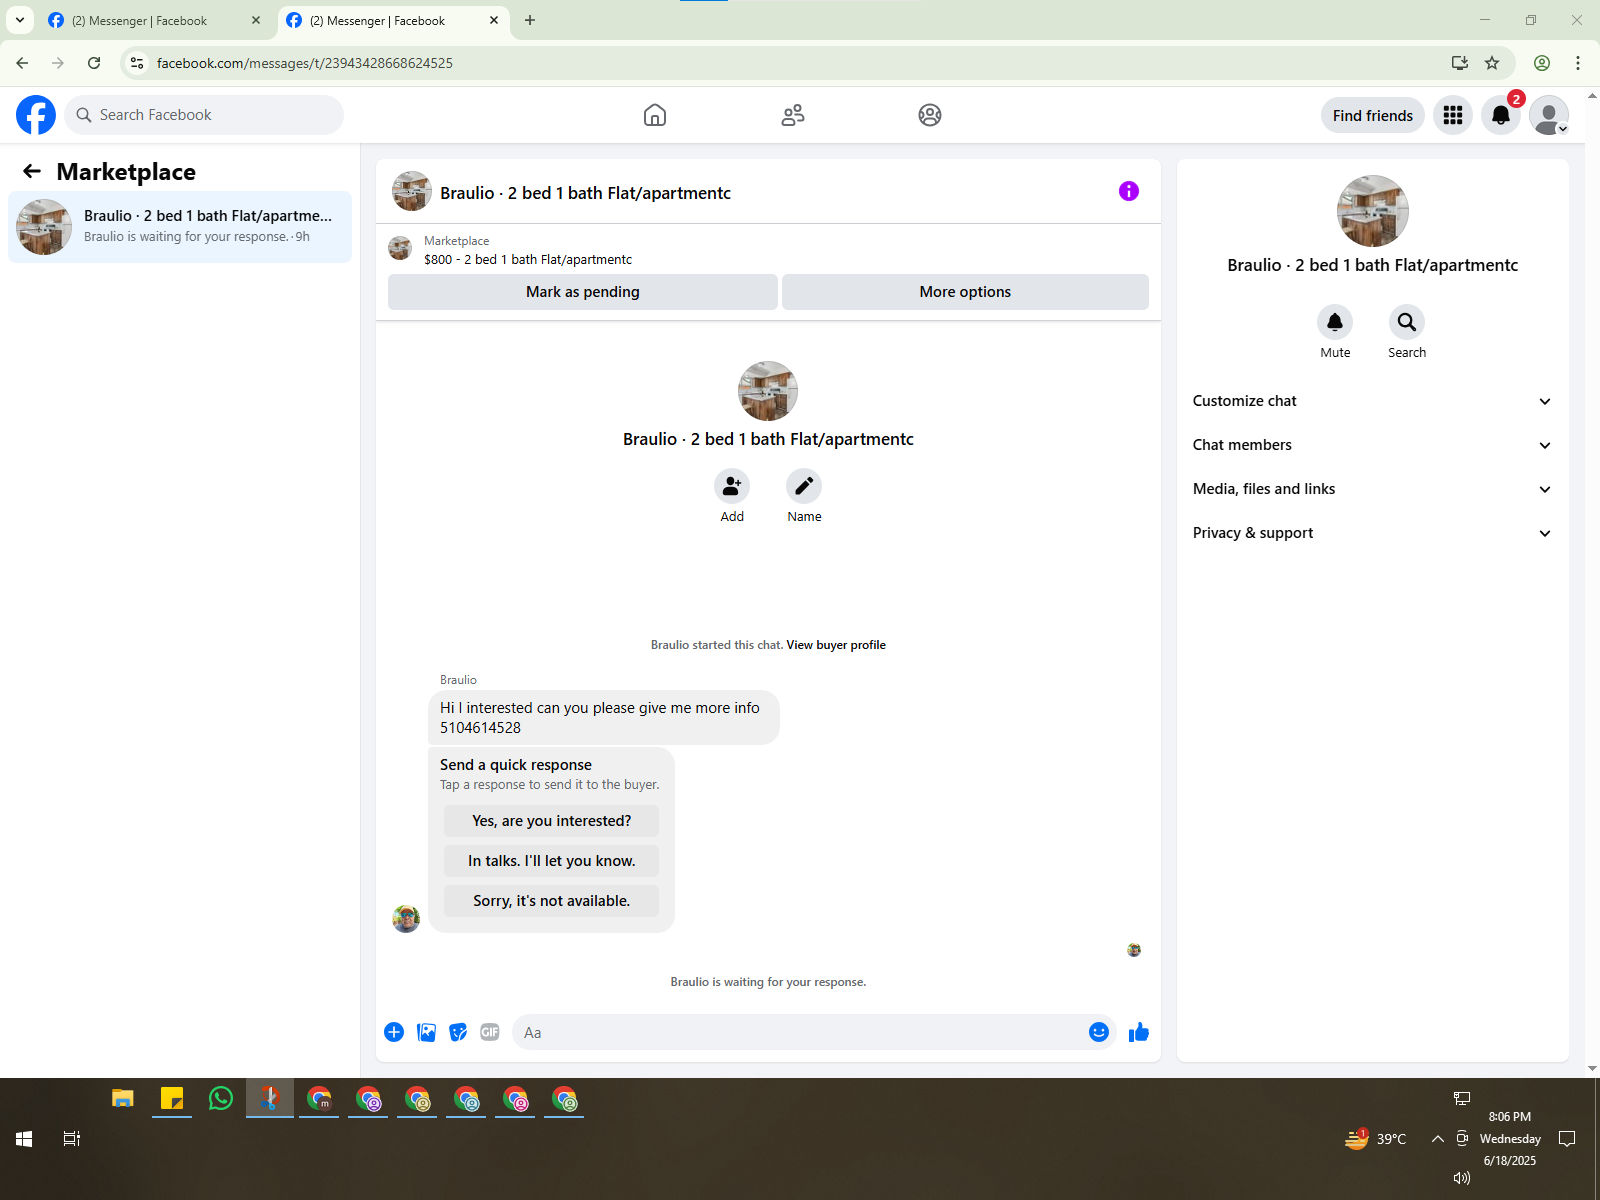1600x1200 pixels.
Task: Click Mark as pending button
Action: pyautogui.click(x=583, y=292)
